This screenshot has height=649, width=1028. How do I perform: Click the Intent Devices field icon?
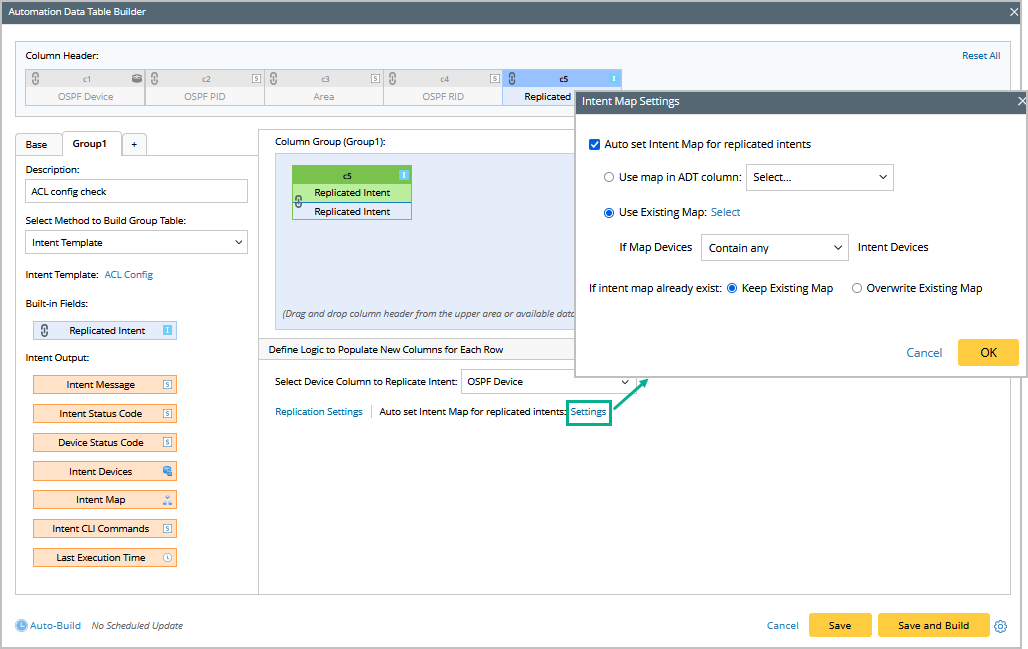[x=167, y=471]
